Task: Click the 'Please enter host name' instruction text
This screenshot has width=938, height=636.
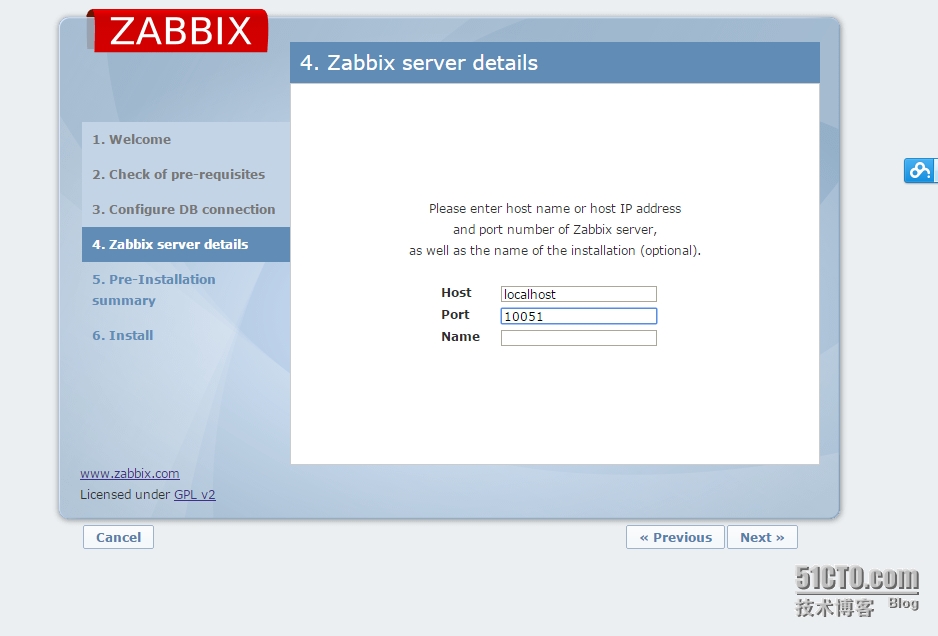Action: [555, 230]
